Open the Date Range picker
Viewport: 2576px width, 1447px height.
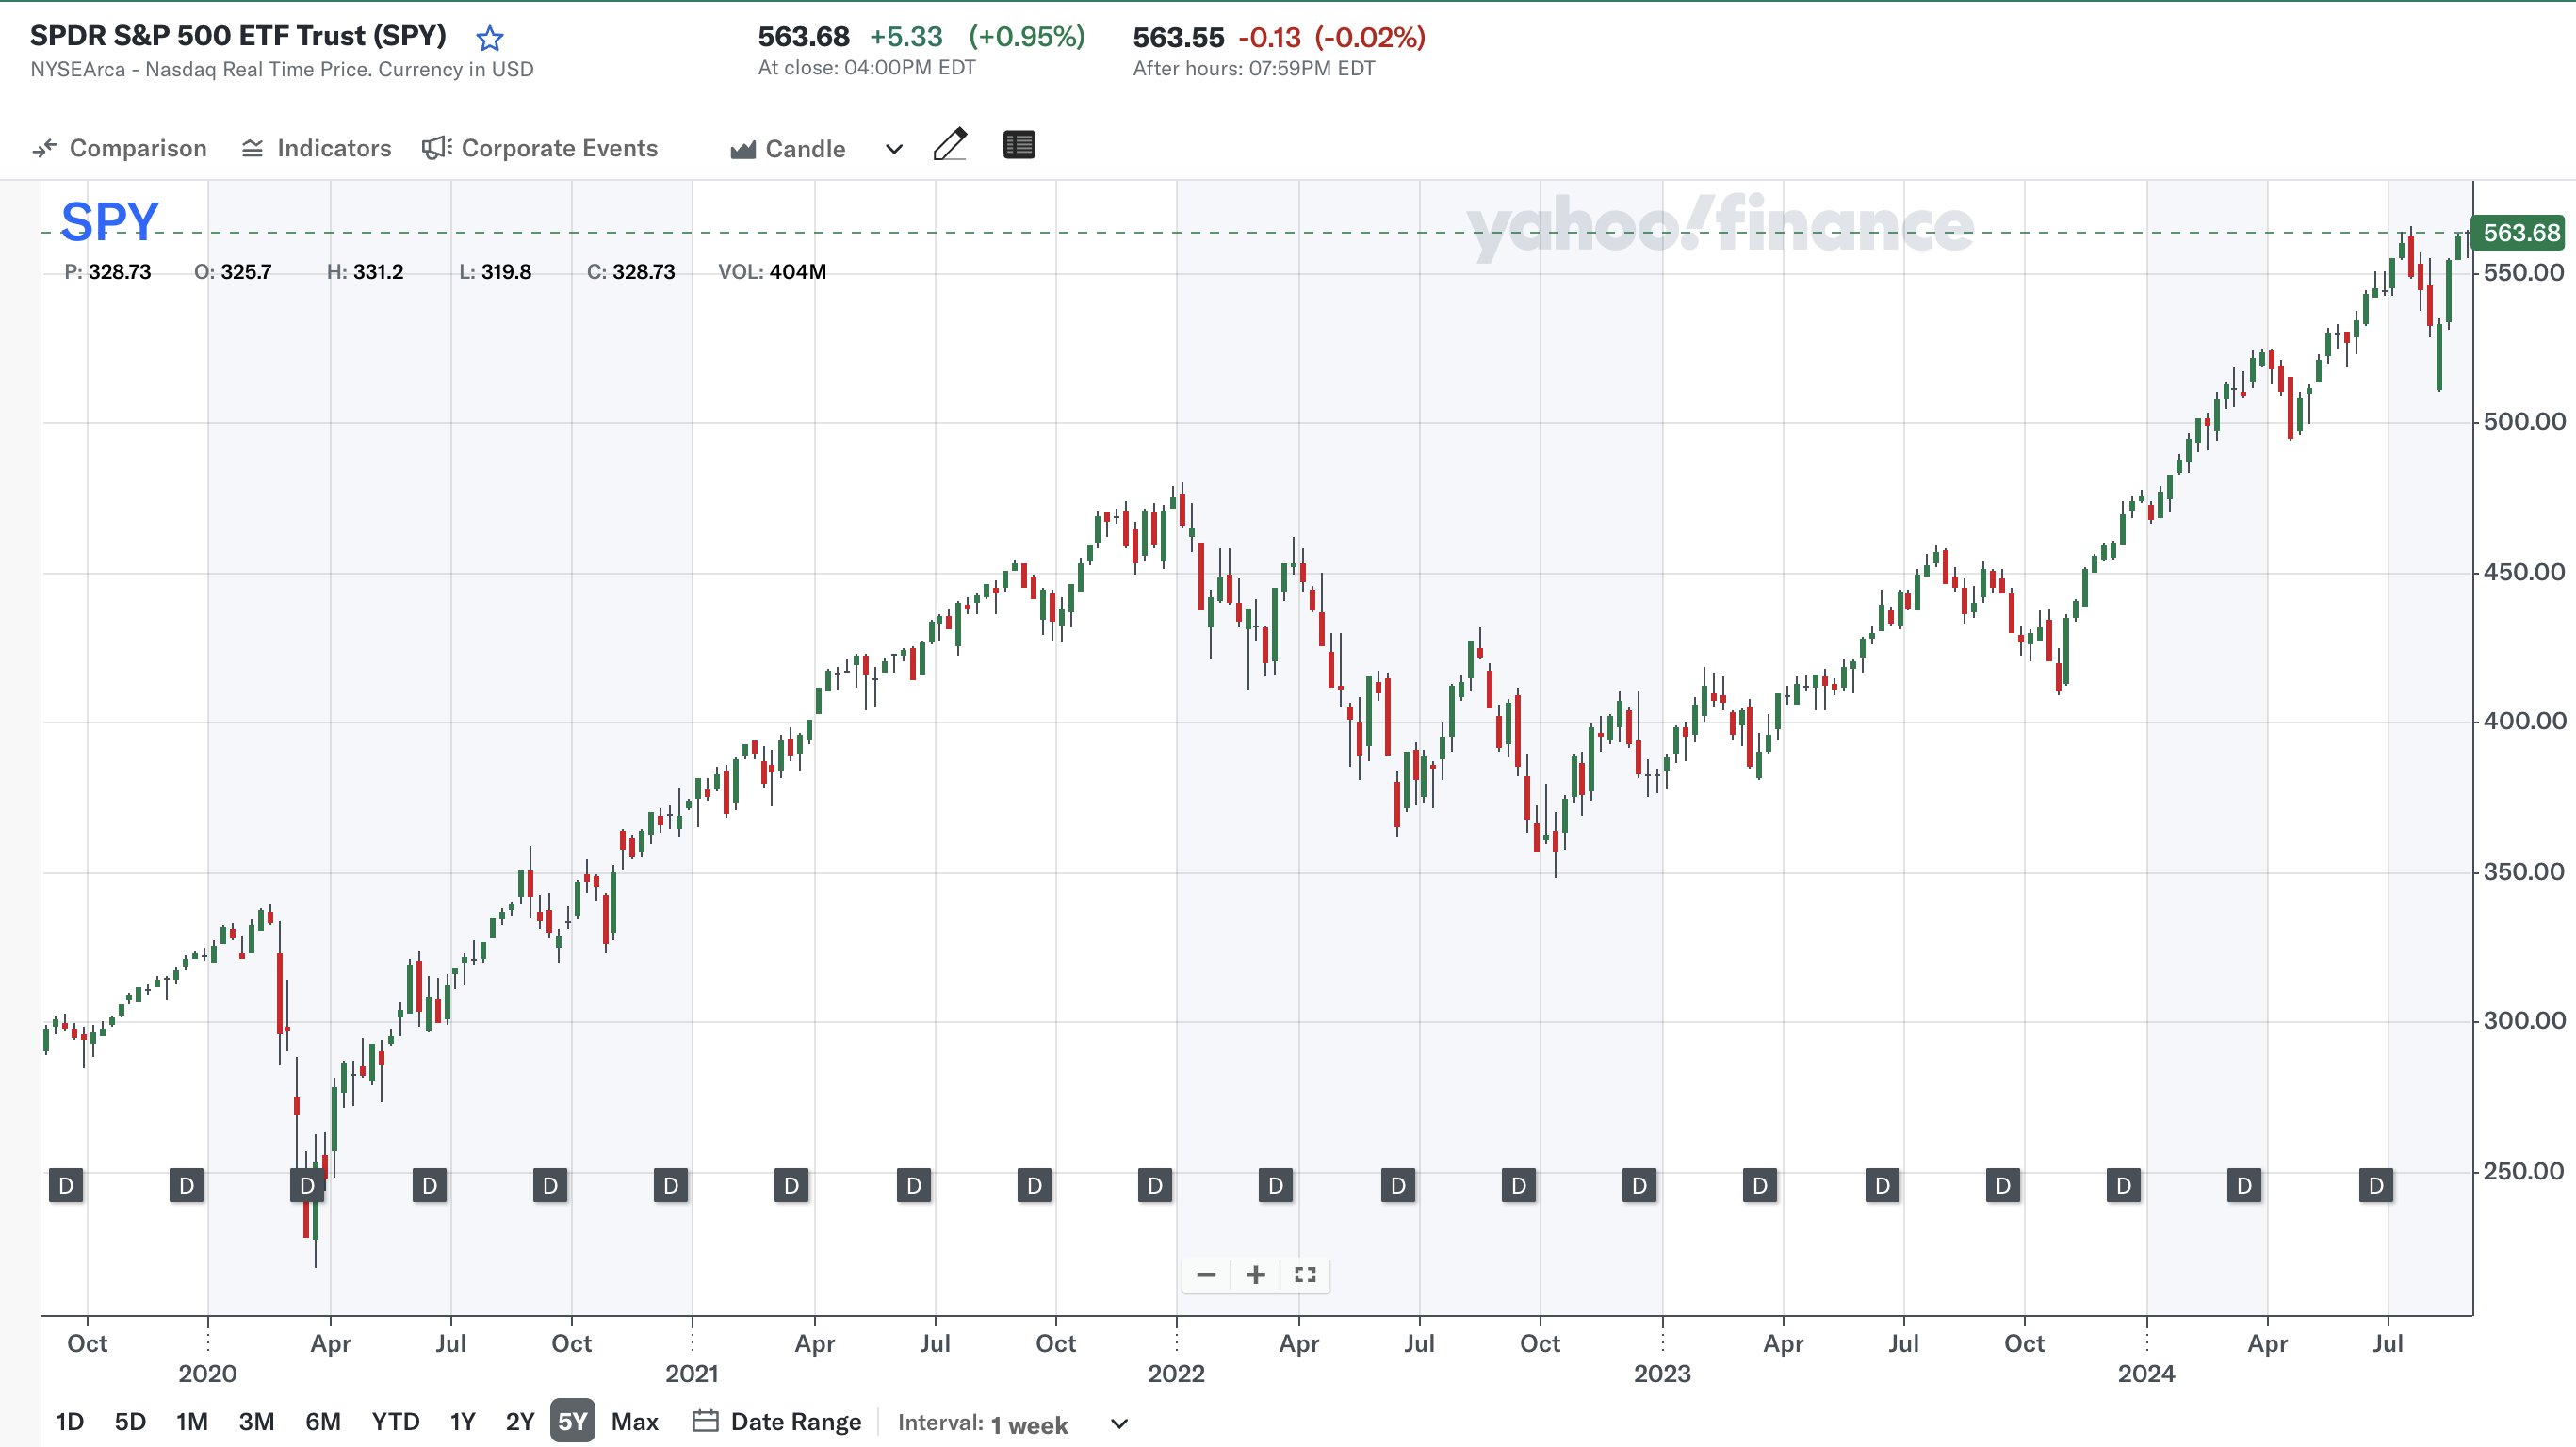796,1421
